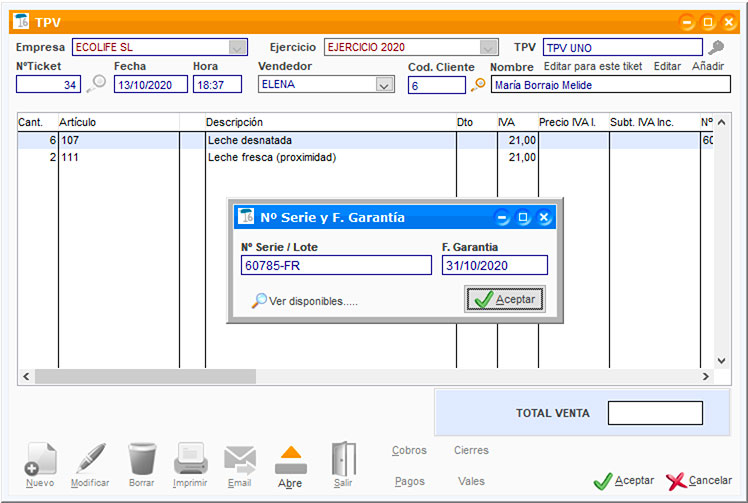Close the Nº Serie y F. Garantía dialog
This screenshot has width=748, height=503.
[544, 218]
